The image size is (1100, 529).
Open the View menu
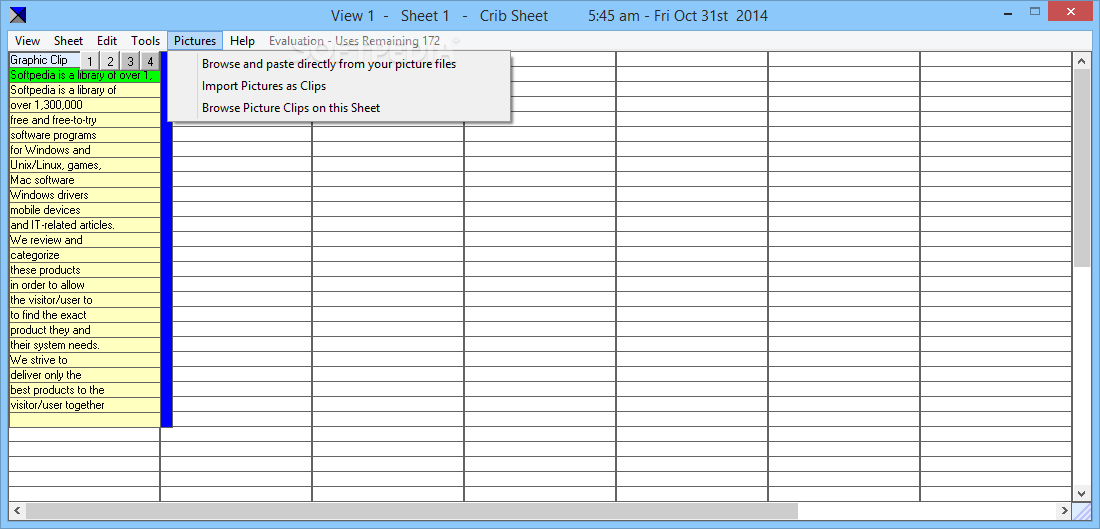pos(27,41)
